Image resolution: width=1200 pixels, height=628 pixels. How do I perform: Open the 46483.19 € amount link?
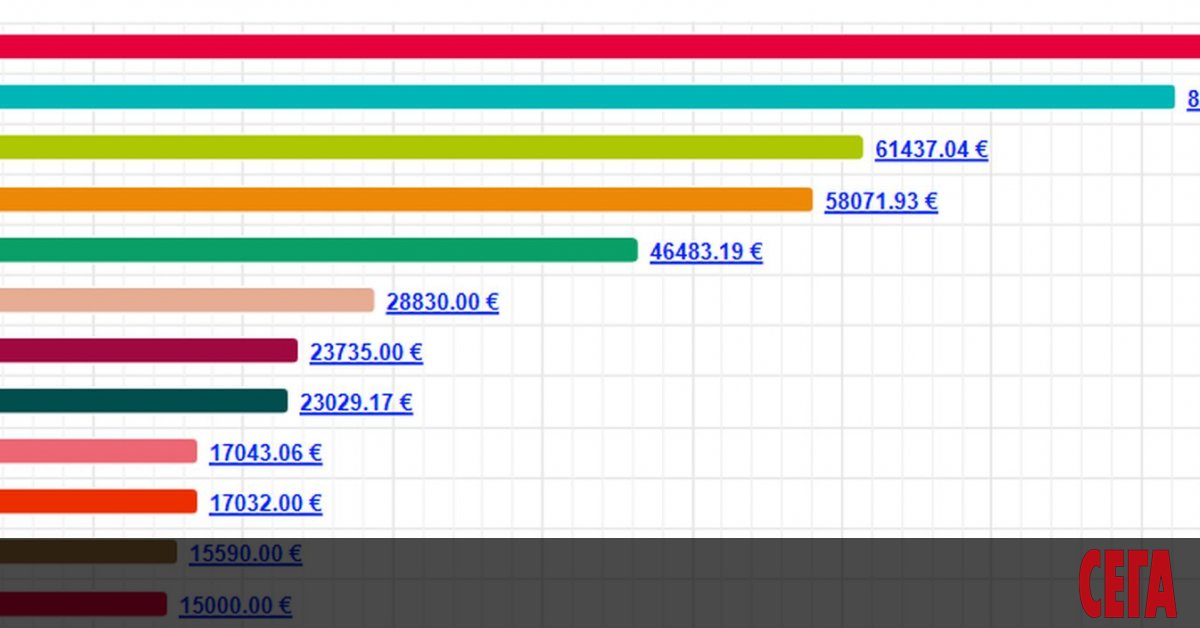click(706, 252)
